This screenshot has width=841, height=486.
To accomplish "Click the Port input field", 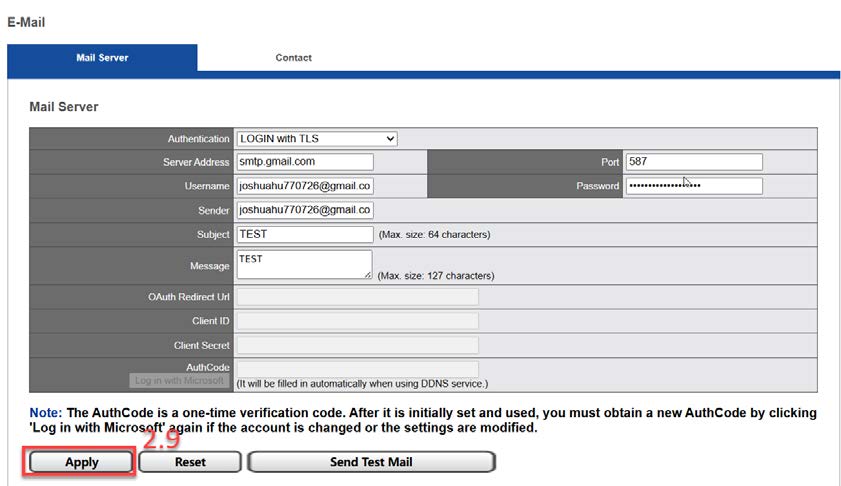I will coord(694,162).
